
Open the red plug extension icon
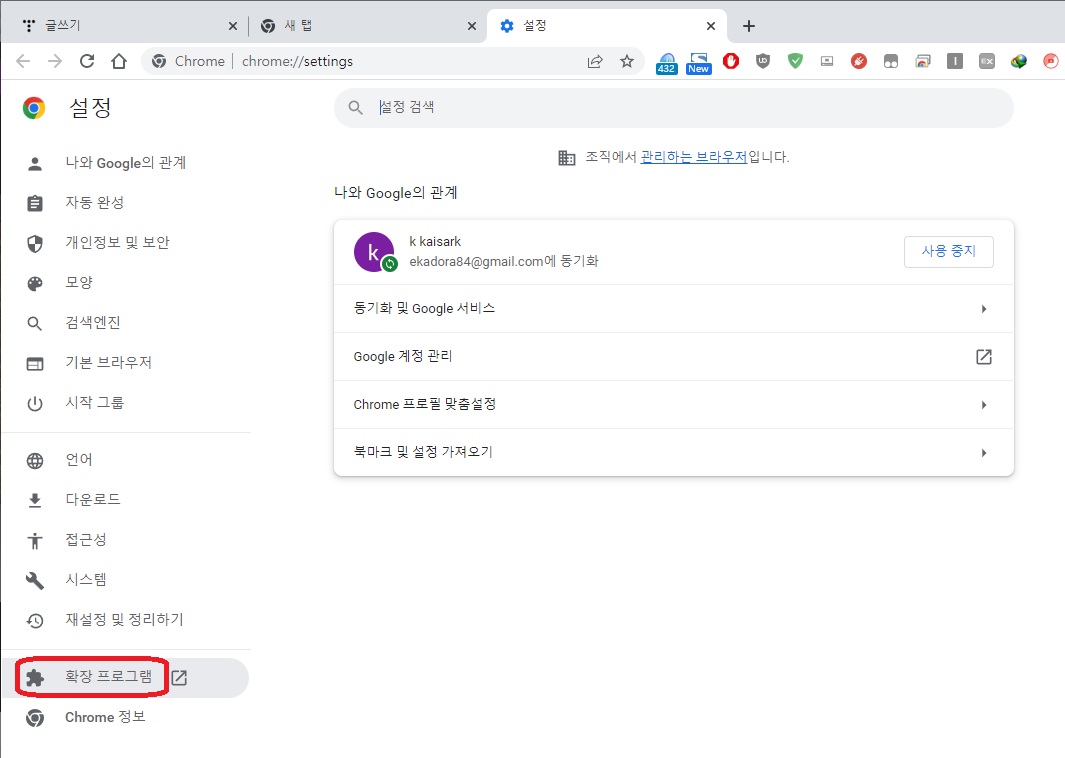(859, 61)
